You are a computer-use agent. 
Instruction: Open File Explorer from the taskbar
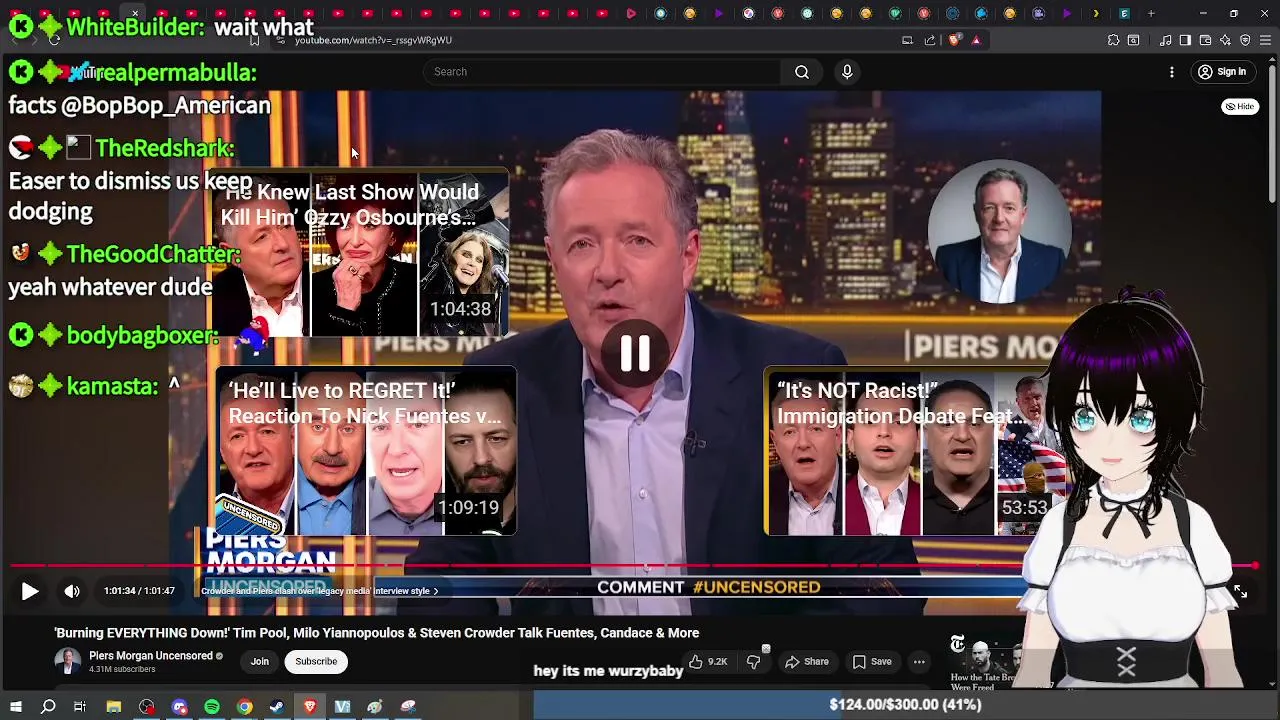(114, 707)
